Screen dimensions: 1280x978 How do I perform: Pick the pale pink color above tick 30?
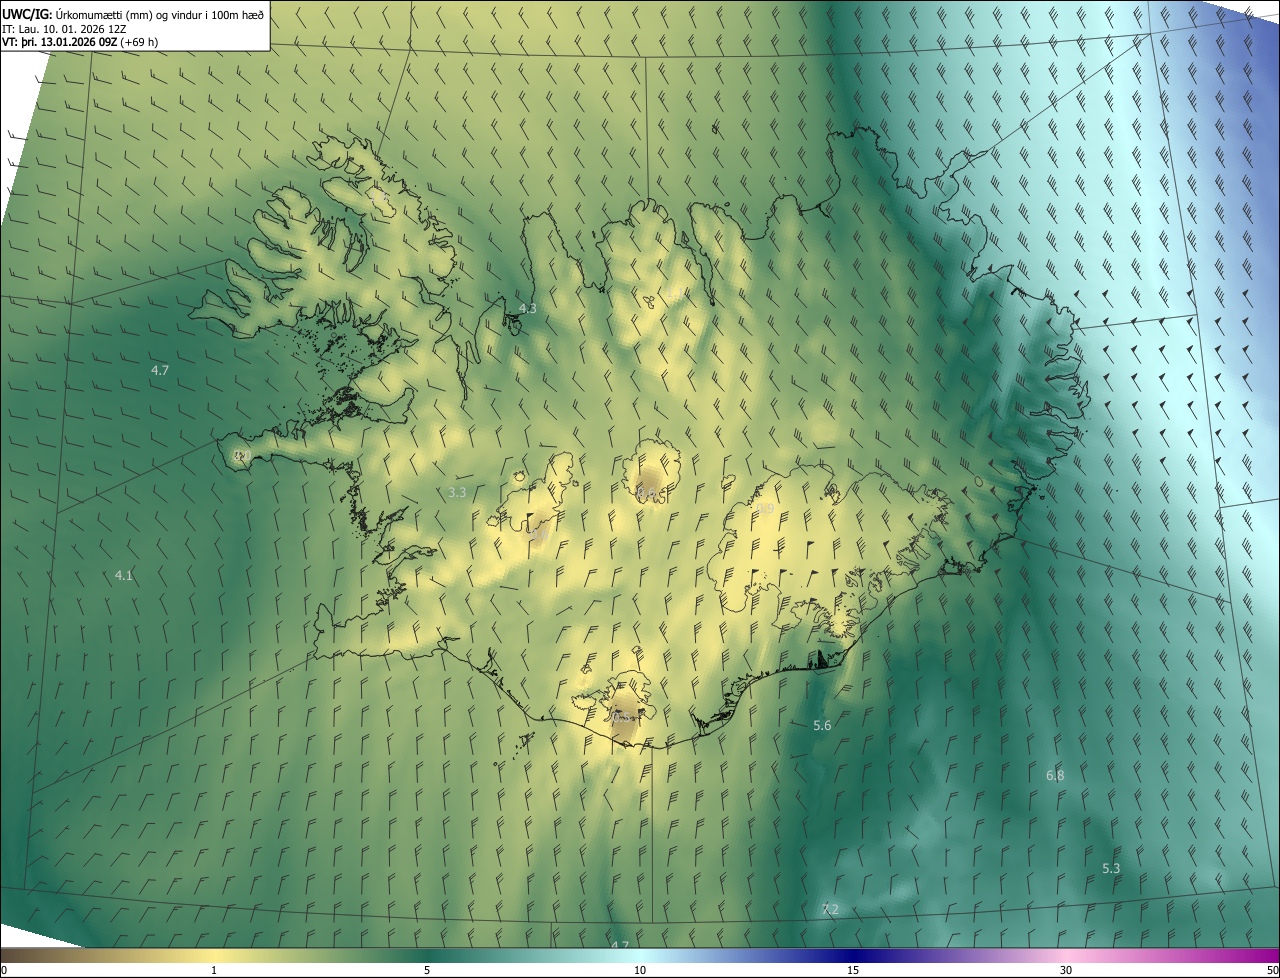pos(1066,955)
